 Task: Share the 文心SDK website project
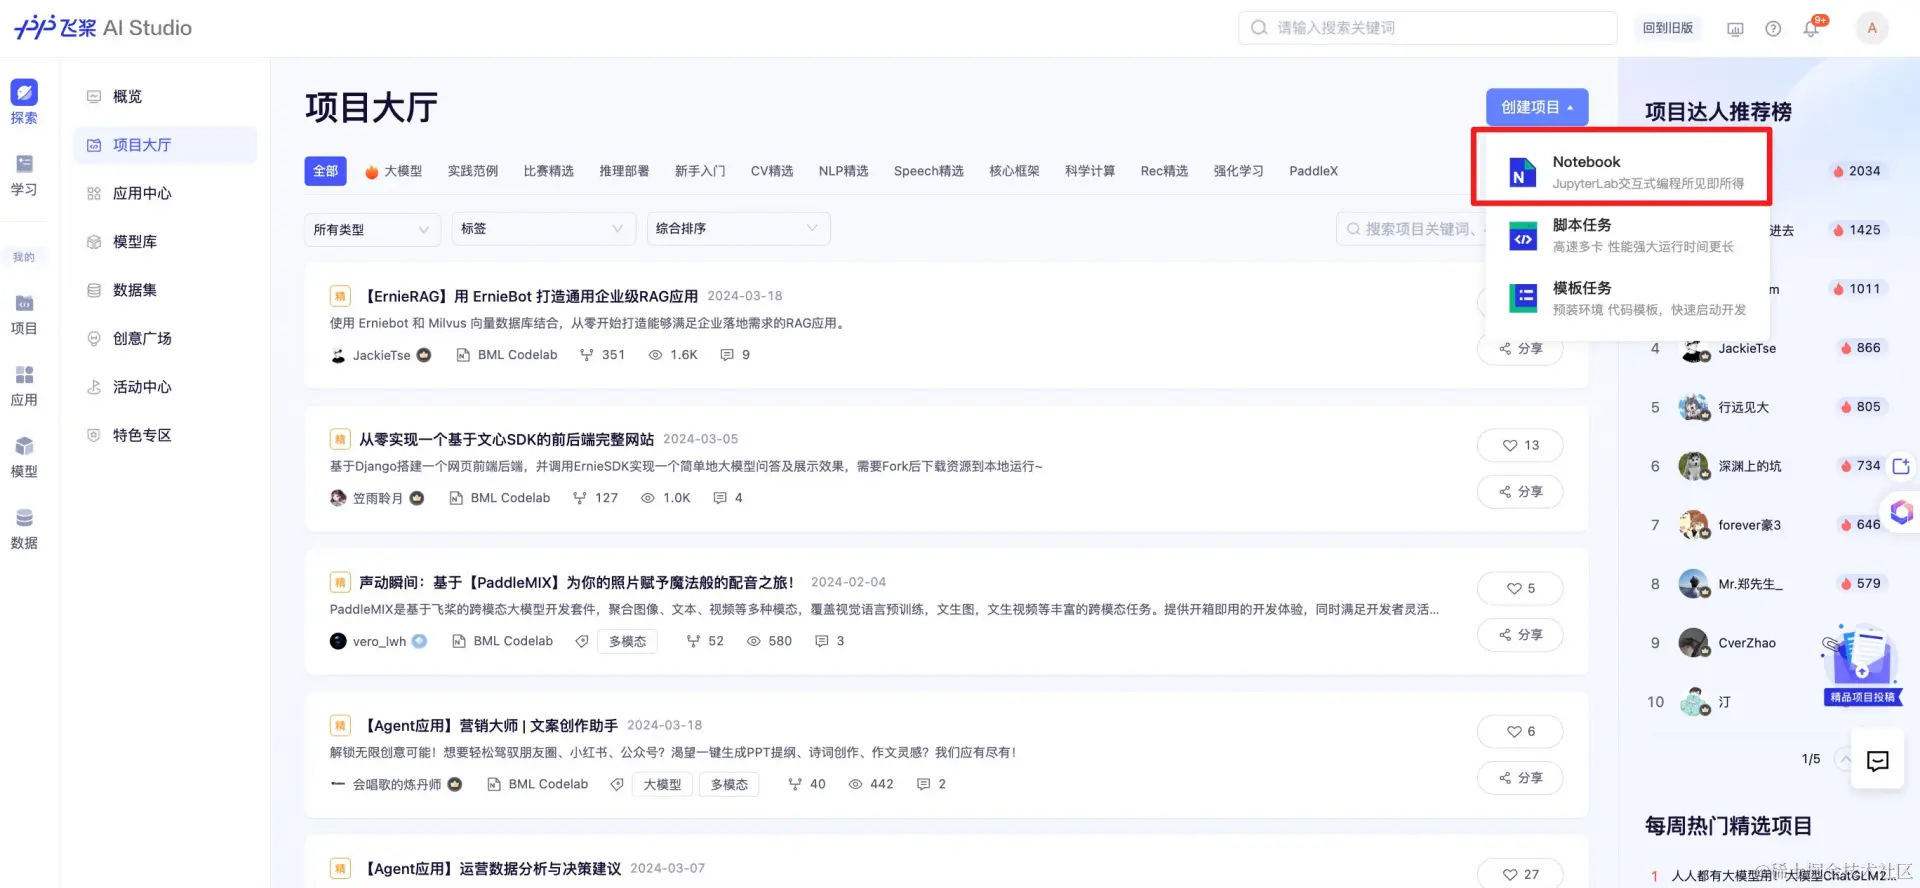1520,491
